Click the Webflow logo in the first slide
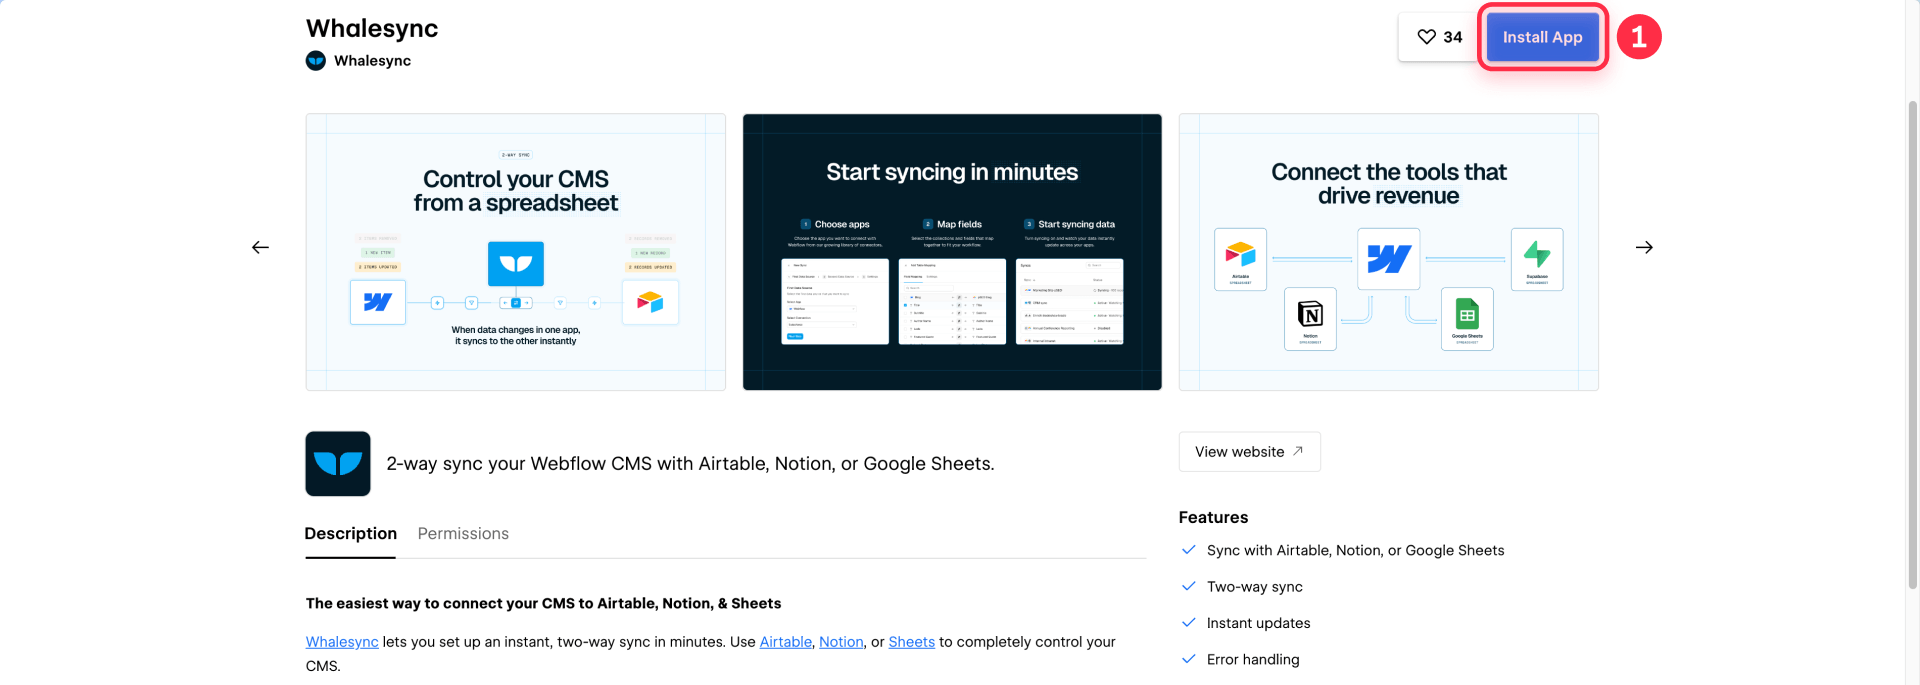The width and height of the screenshot is (1920, 685). coord(378,302)
